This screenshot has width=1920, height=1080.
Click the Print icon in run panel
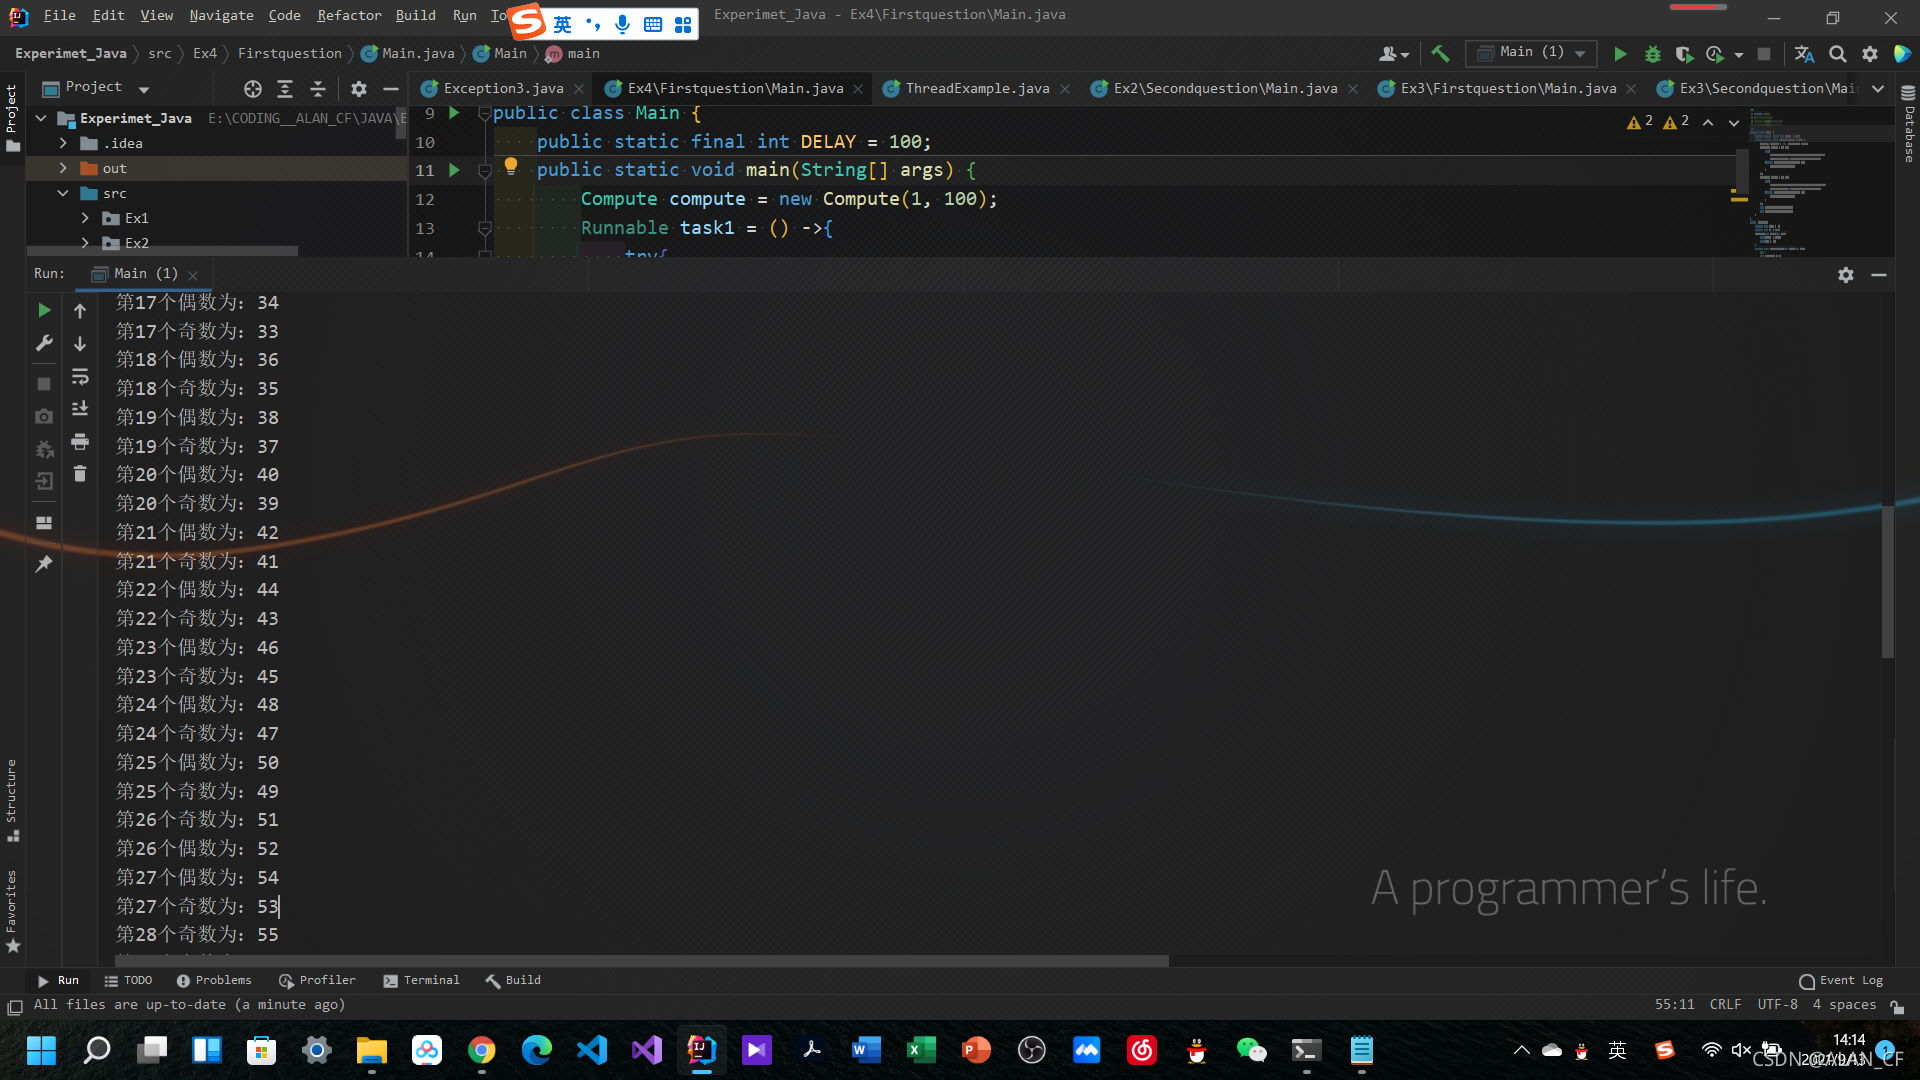(x=80, y=442)
